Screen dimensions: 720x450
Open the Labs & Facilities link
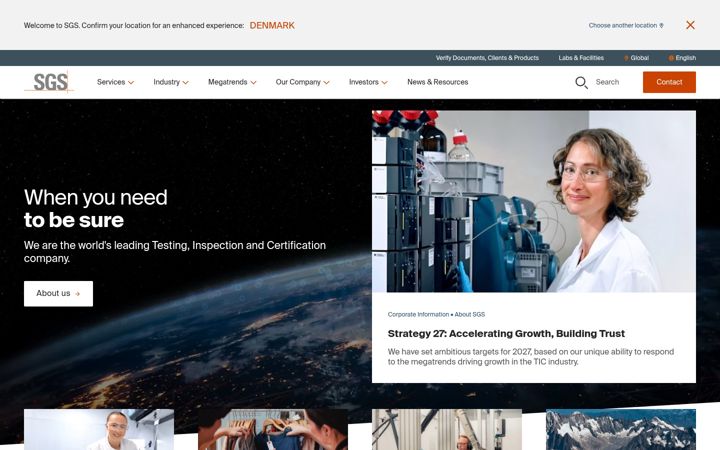coord(581,58)
